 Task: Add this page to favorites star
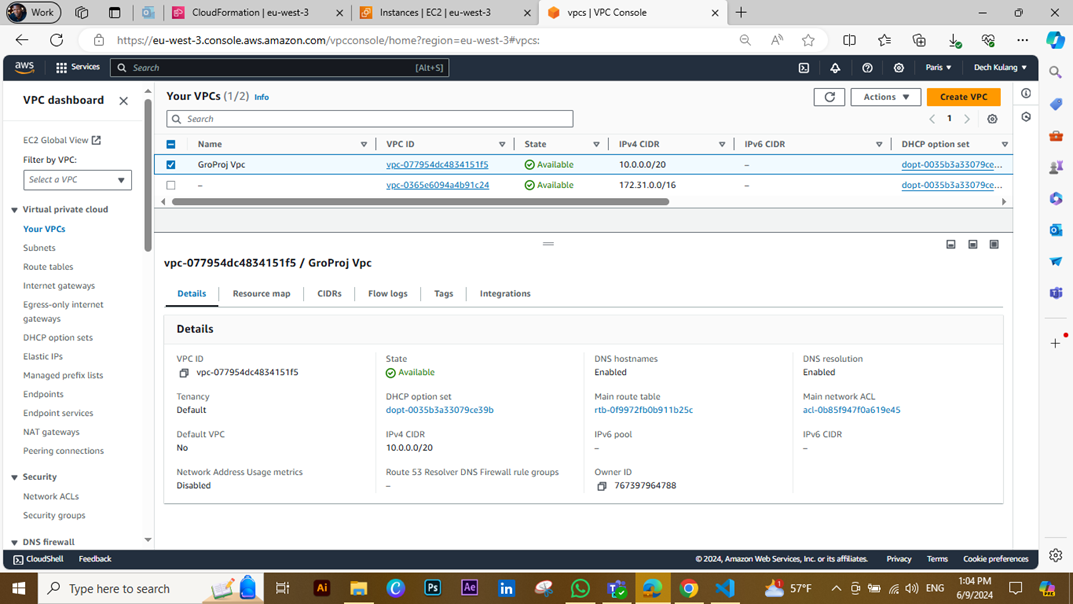[808, 40]
